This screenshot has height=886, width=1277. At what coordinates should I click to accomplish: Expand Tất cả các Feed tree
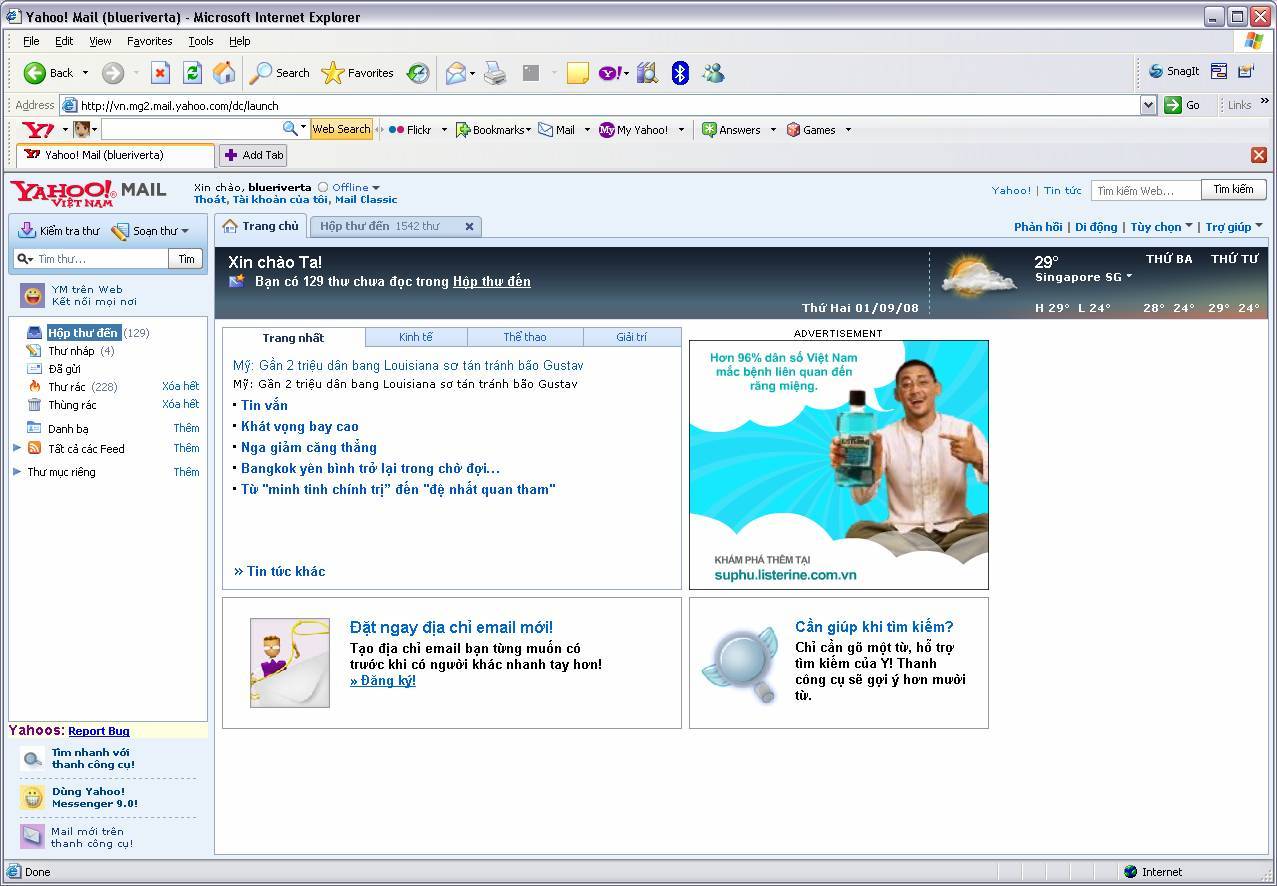click(x=17, y=448)
